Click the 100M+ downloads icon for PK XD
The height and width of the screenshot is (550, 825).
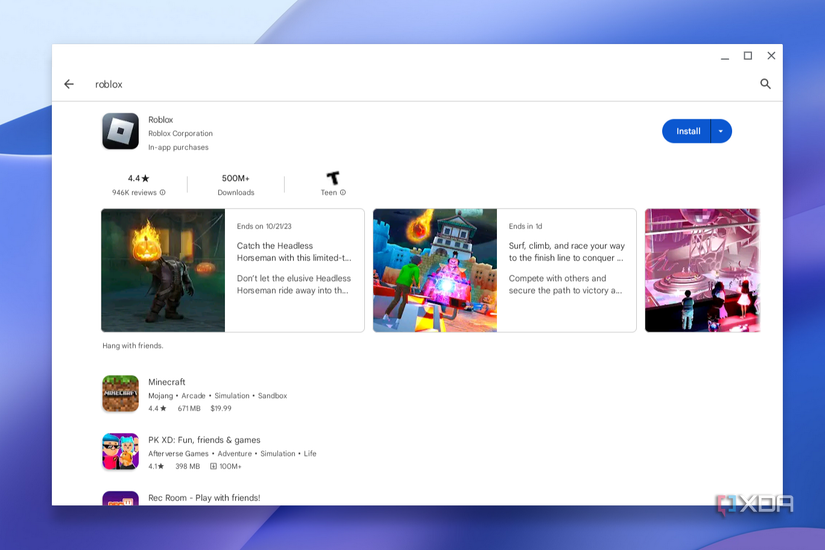213,466
